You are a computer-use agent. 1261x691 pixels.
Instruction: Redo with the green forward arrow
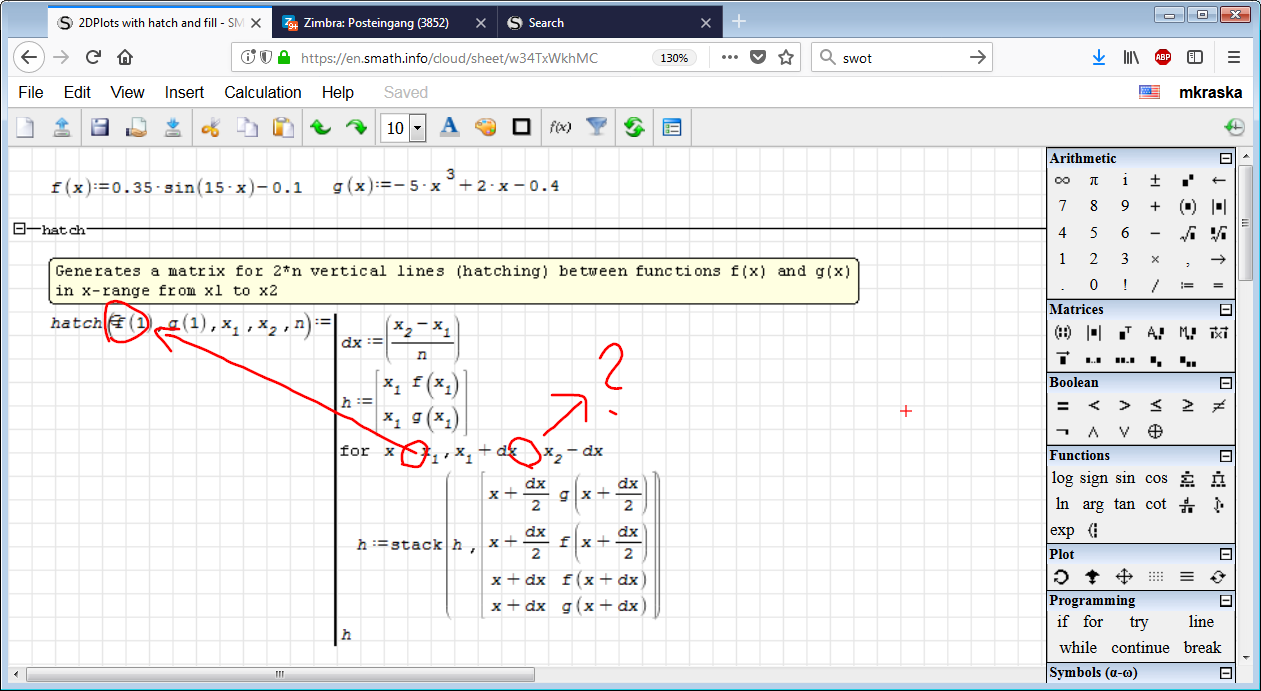click(x=356, y=127)
